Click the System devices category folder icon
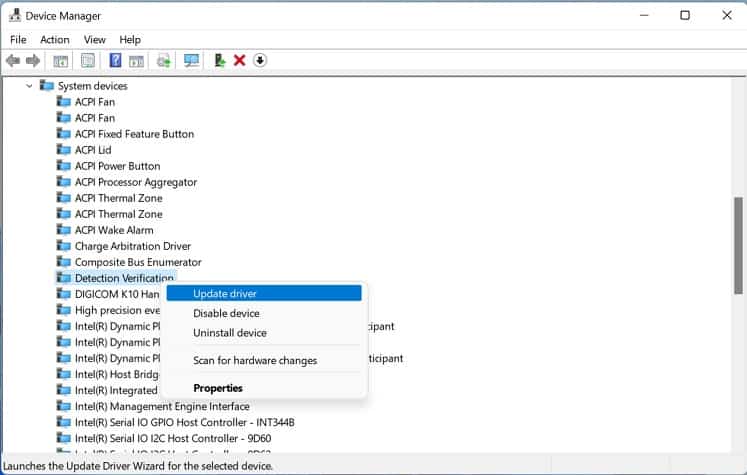The height and width of the screenshot is (475, 747). tap(47, 85)
